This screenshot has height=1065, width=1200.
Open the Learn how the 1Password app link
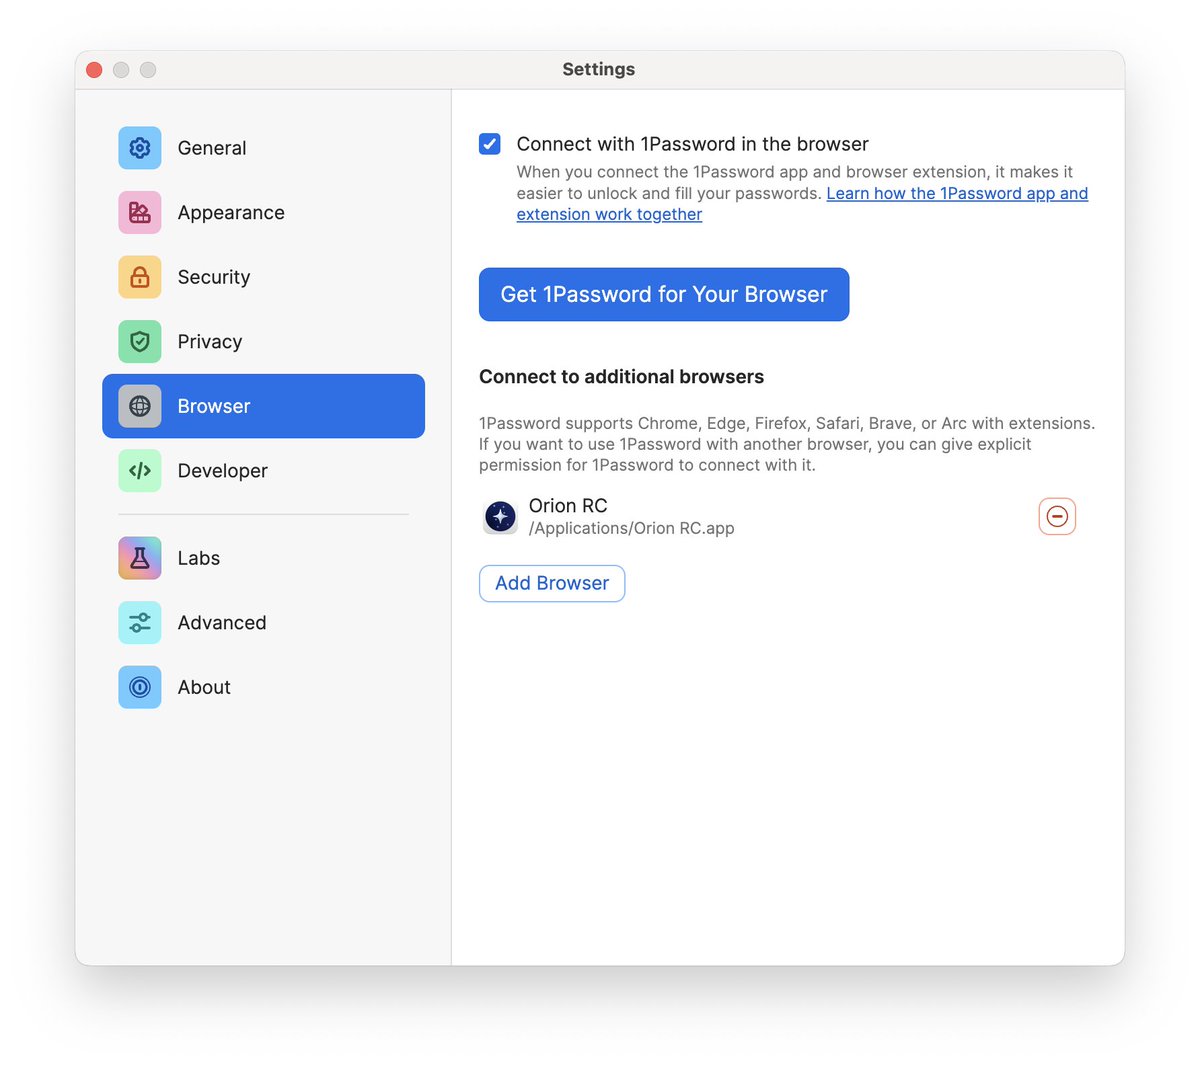coord(957,193)
